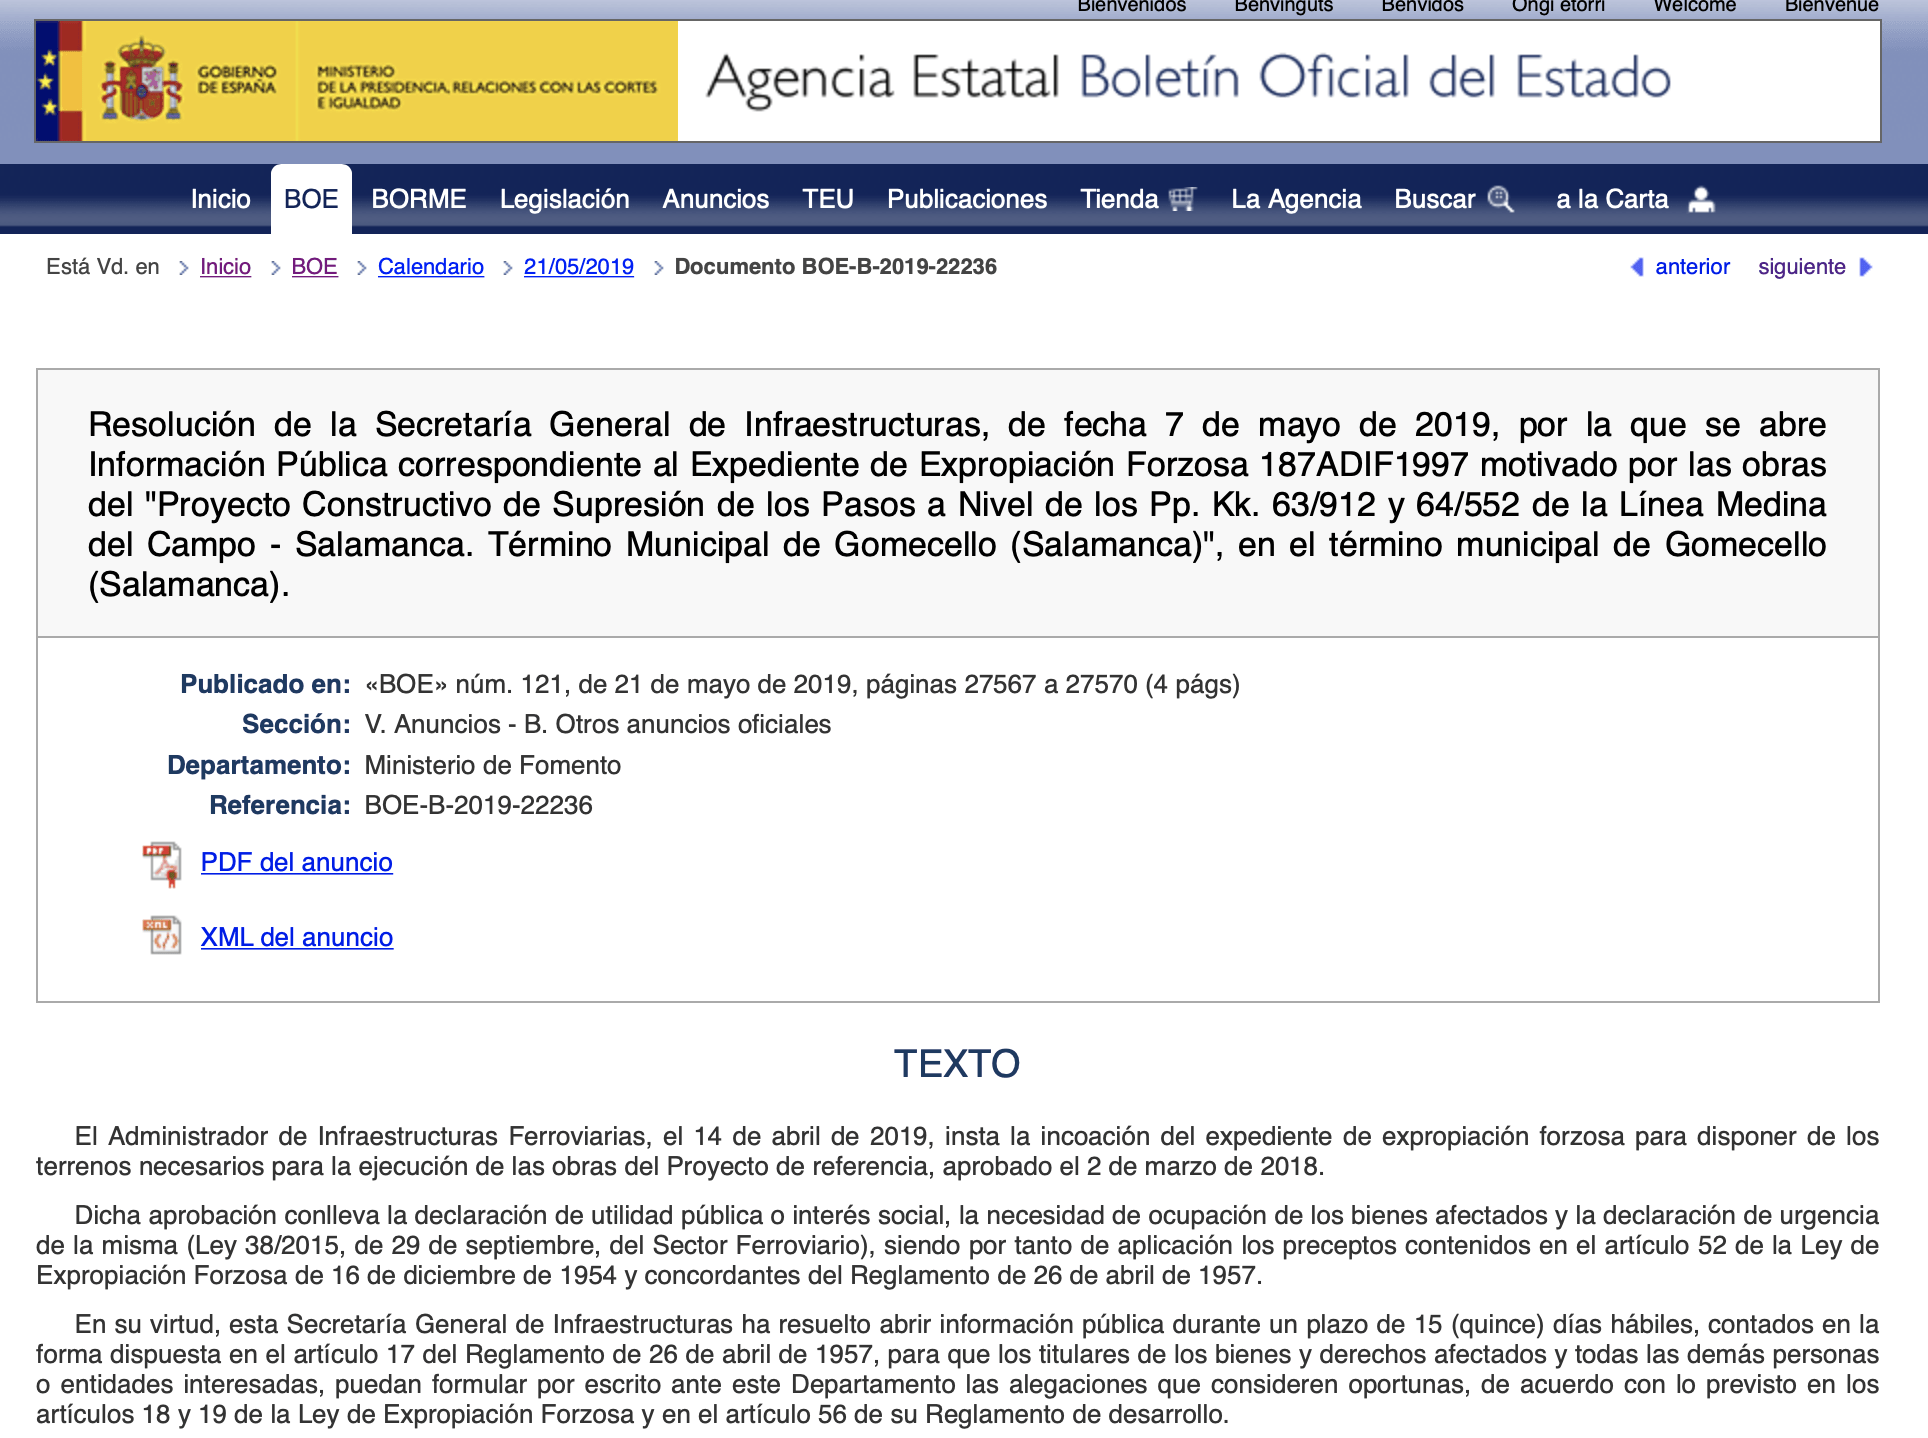This screenshot has height=1438, width=1928.
Task: Follow the Calendario breadcrumb link
Action: pyautogui.click(x=431, y=267)
